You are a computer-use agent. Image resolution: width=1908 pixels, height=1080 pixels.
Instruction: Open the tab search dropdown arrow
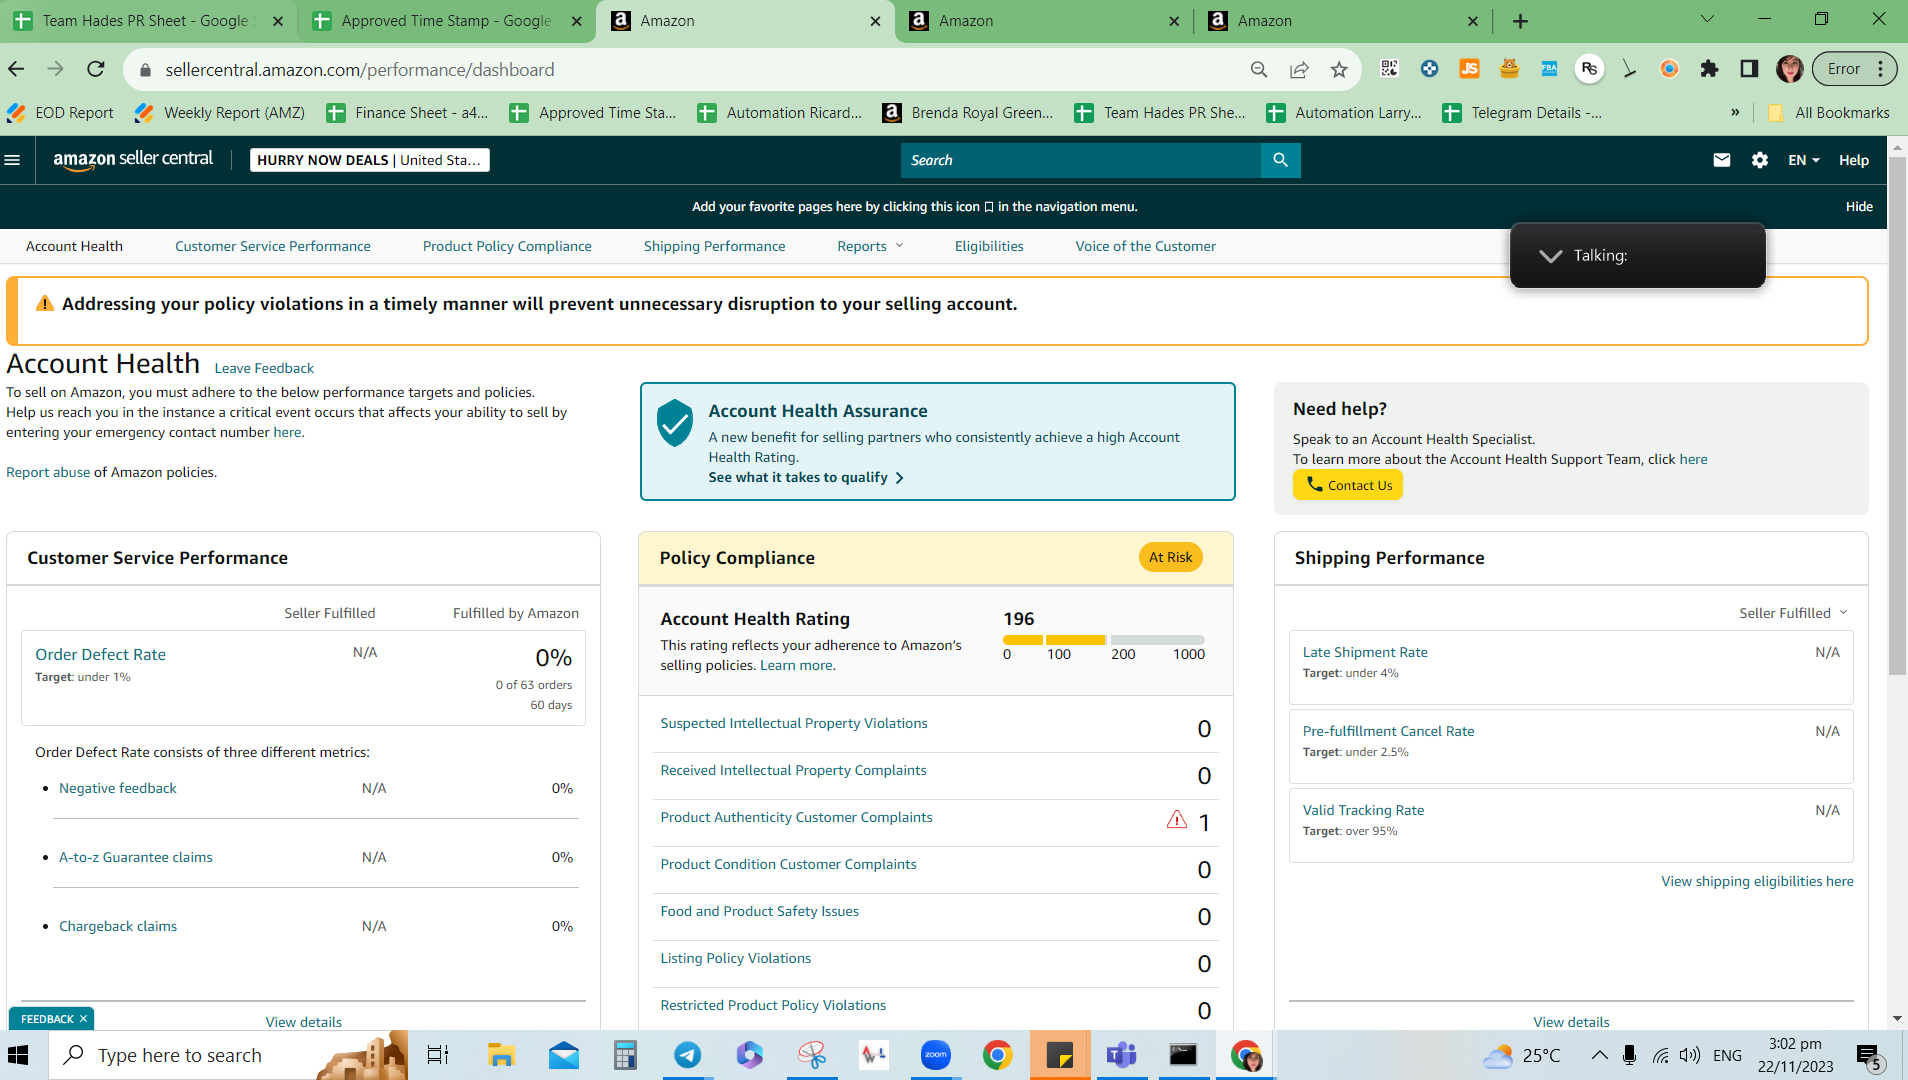pos(1707,20)
